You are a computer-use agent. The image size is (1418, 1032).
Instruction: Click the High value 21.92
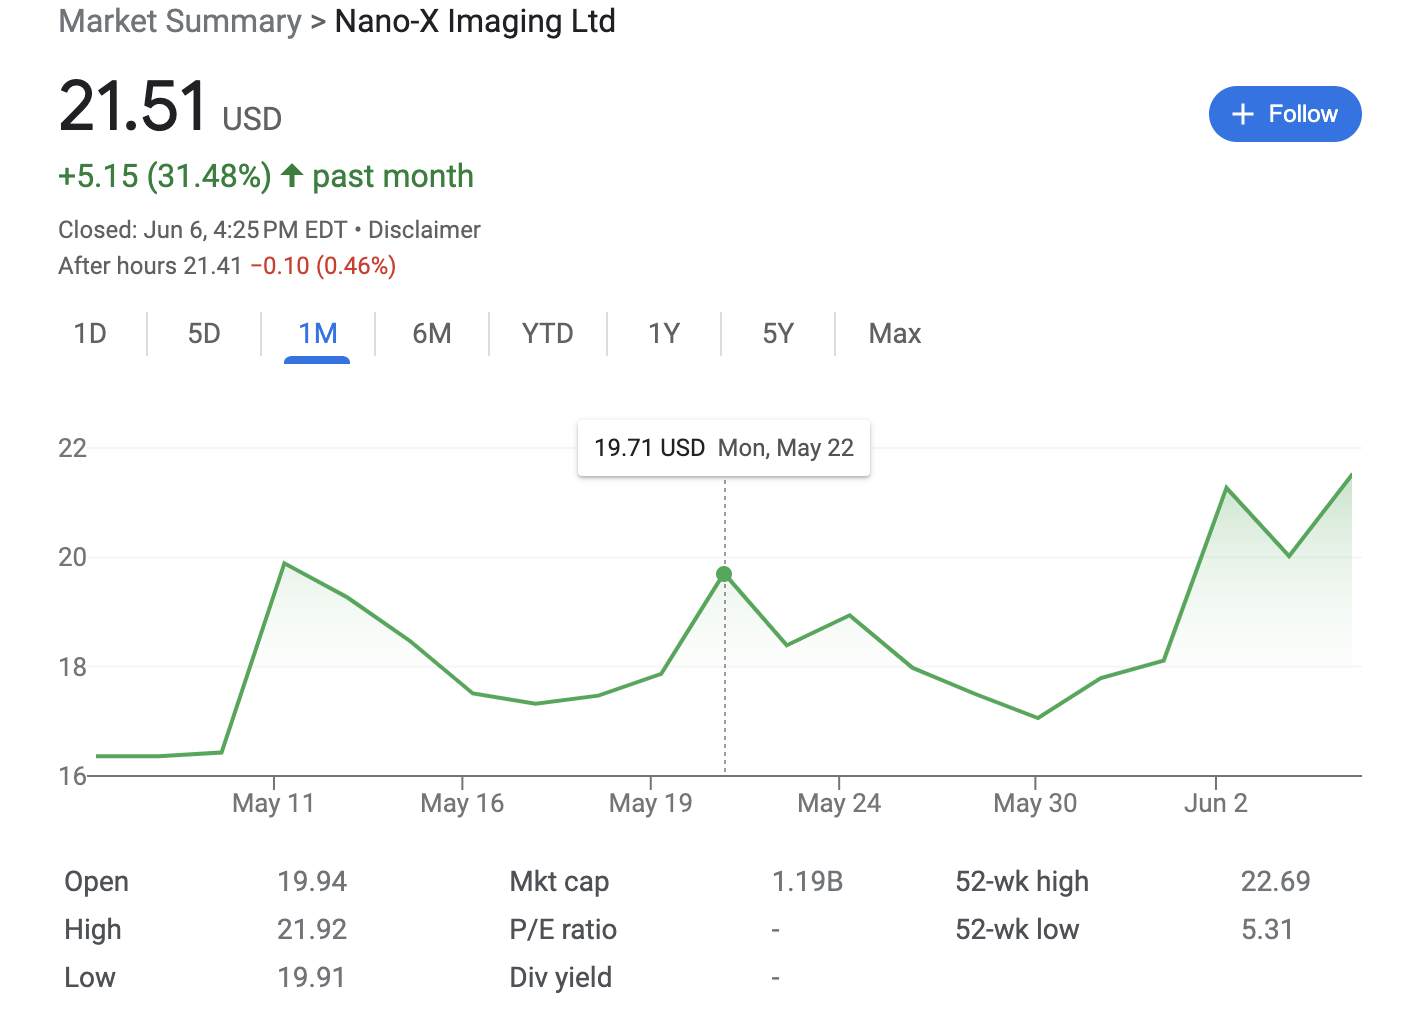[312, 929]
